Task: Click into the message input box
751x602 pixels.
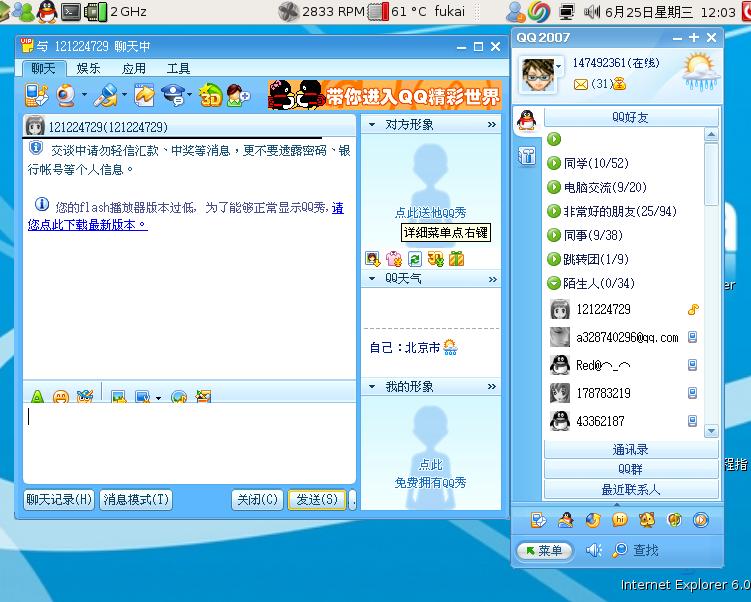Action: click(189, 443)
